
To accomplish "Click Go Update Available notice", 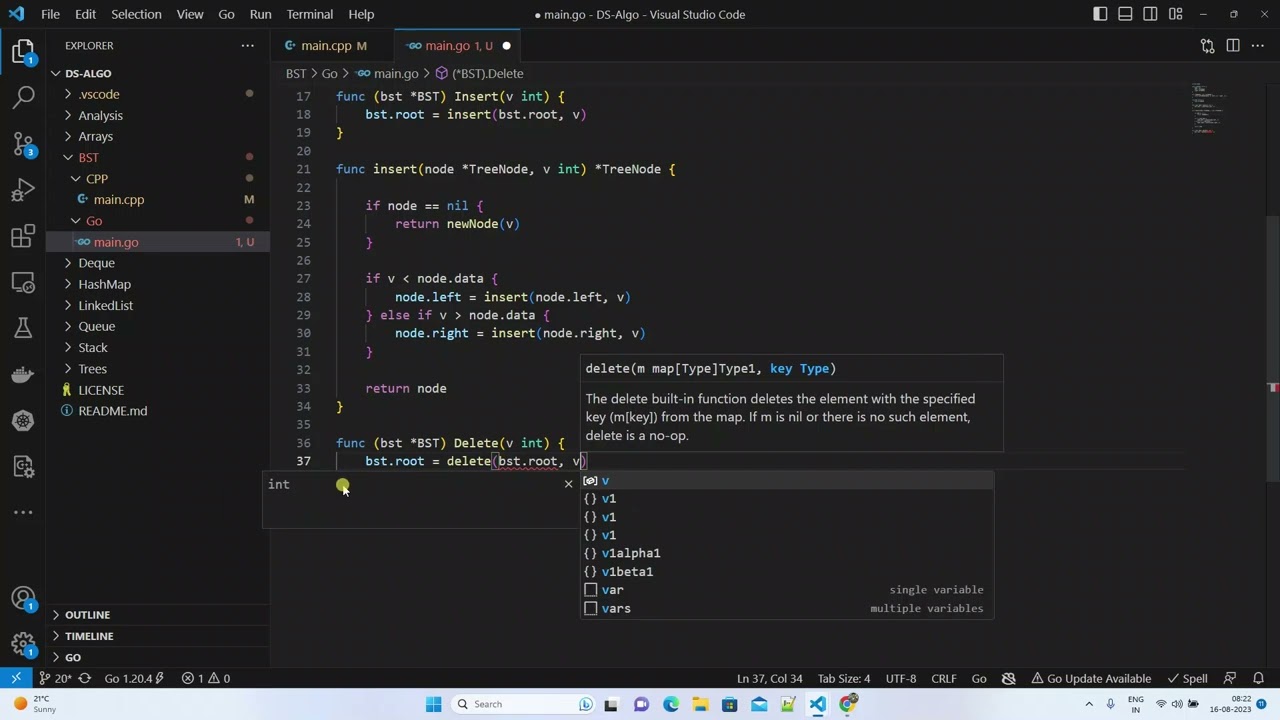I will click(1091, 678).
